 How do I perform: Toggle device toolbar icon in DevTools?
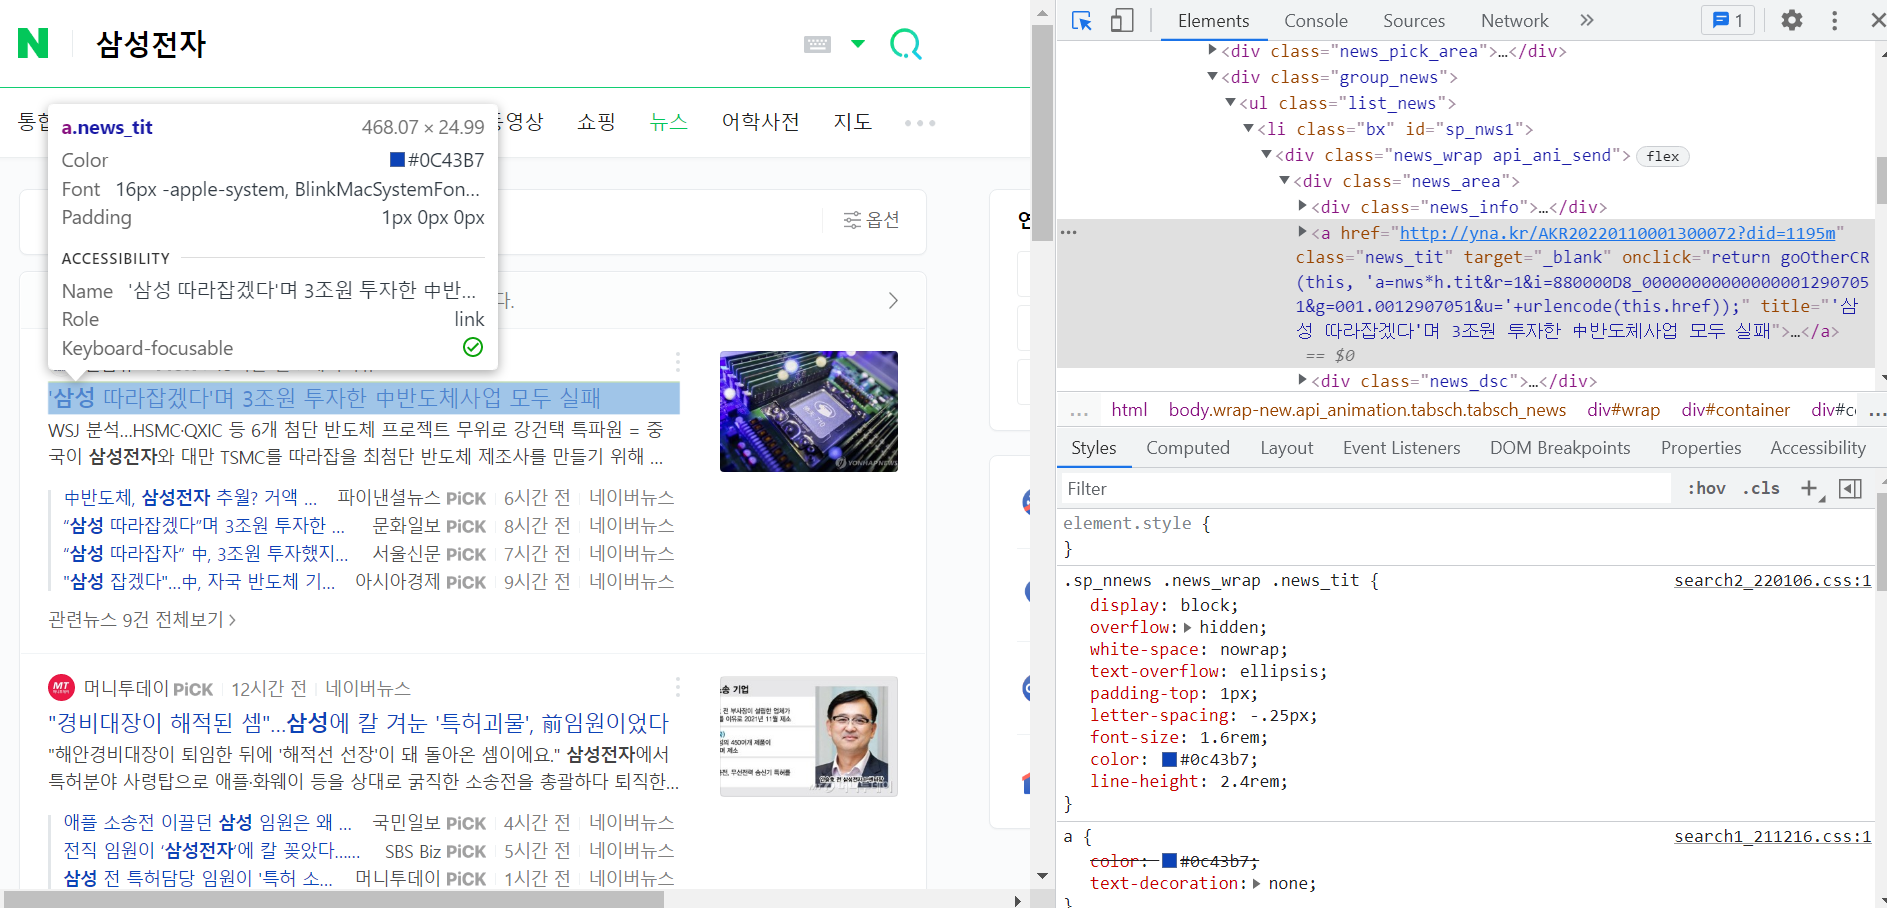[x=1122, y=20]
